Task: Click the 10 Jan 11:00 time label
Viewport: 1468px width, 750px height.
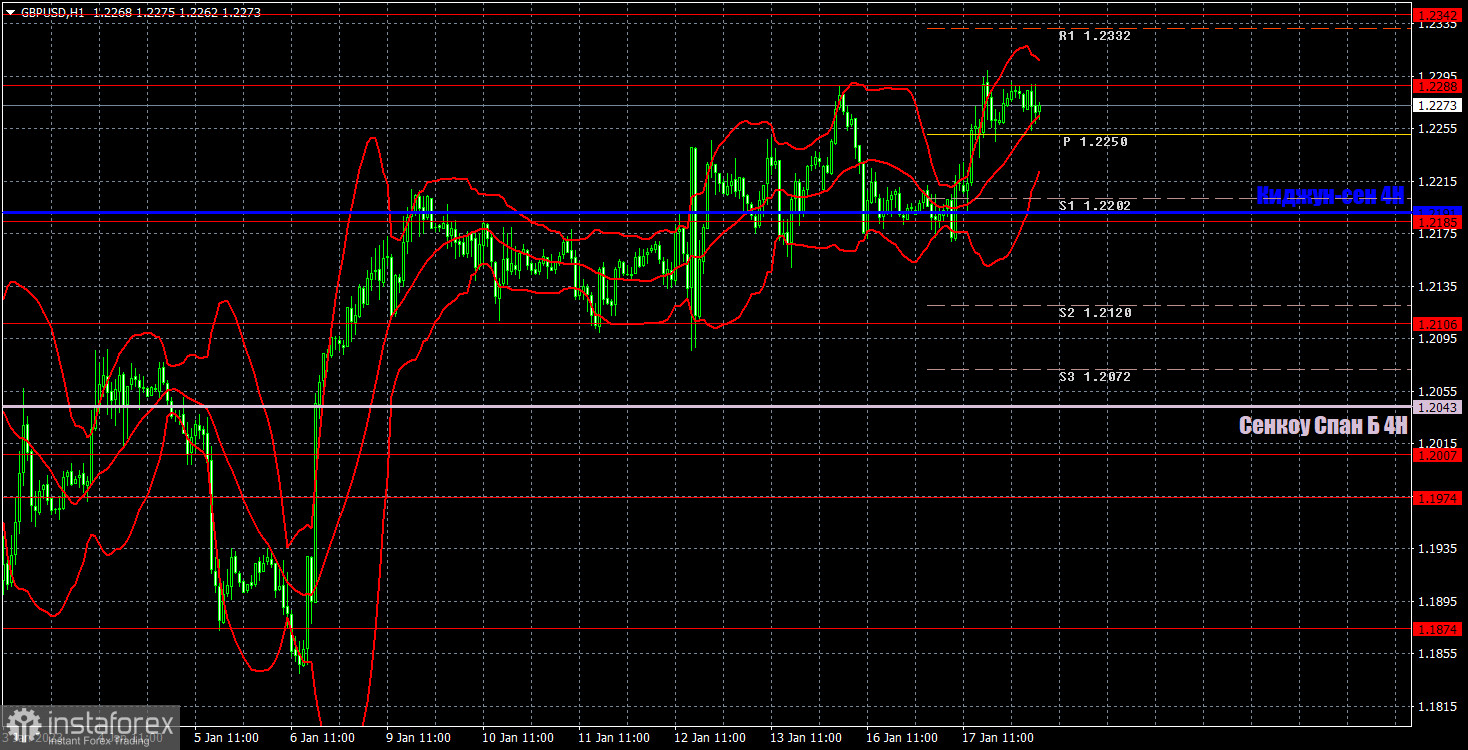Action: [x=517, y=738]
